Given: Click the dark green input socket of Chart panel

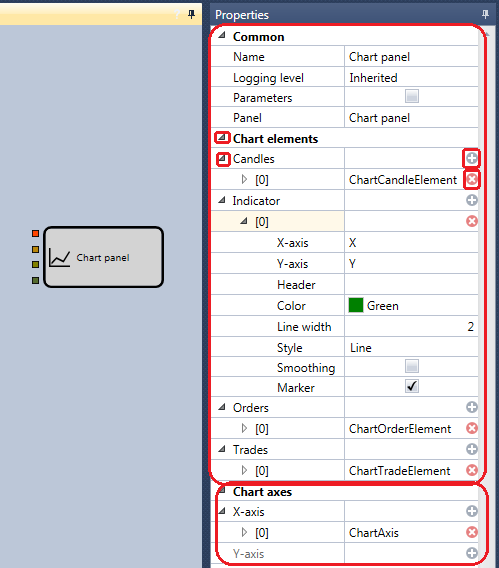Looking at the screenshot, I should [35, 280].
